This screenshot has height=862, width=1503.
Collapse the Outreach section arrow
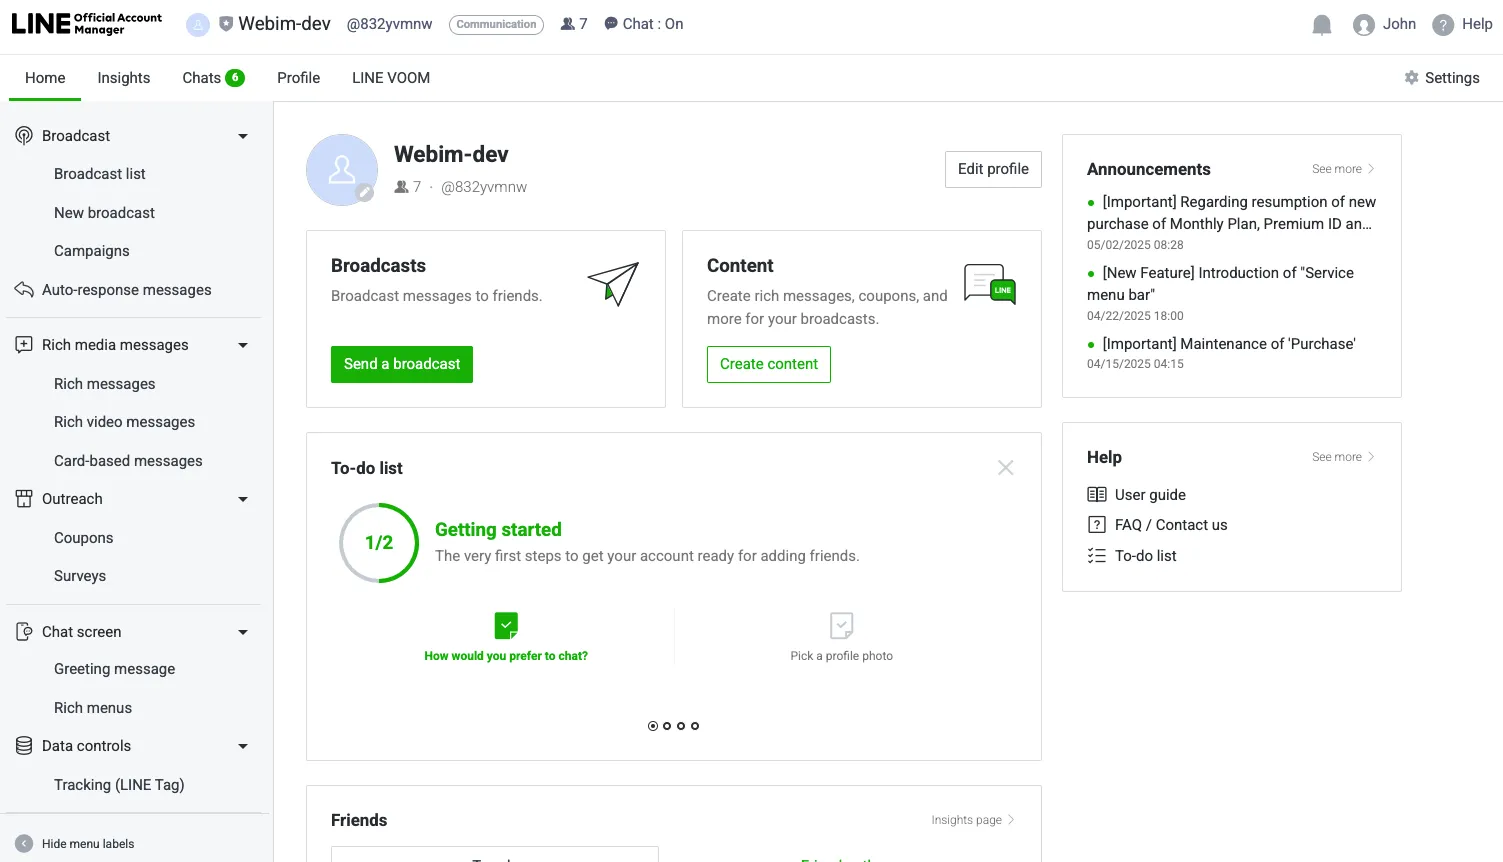tap(243, 499)
